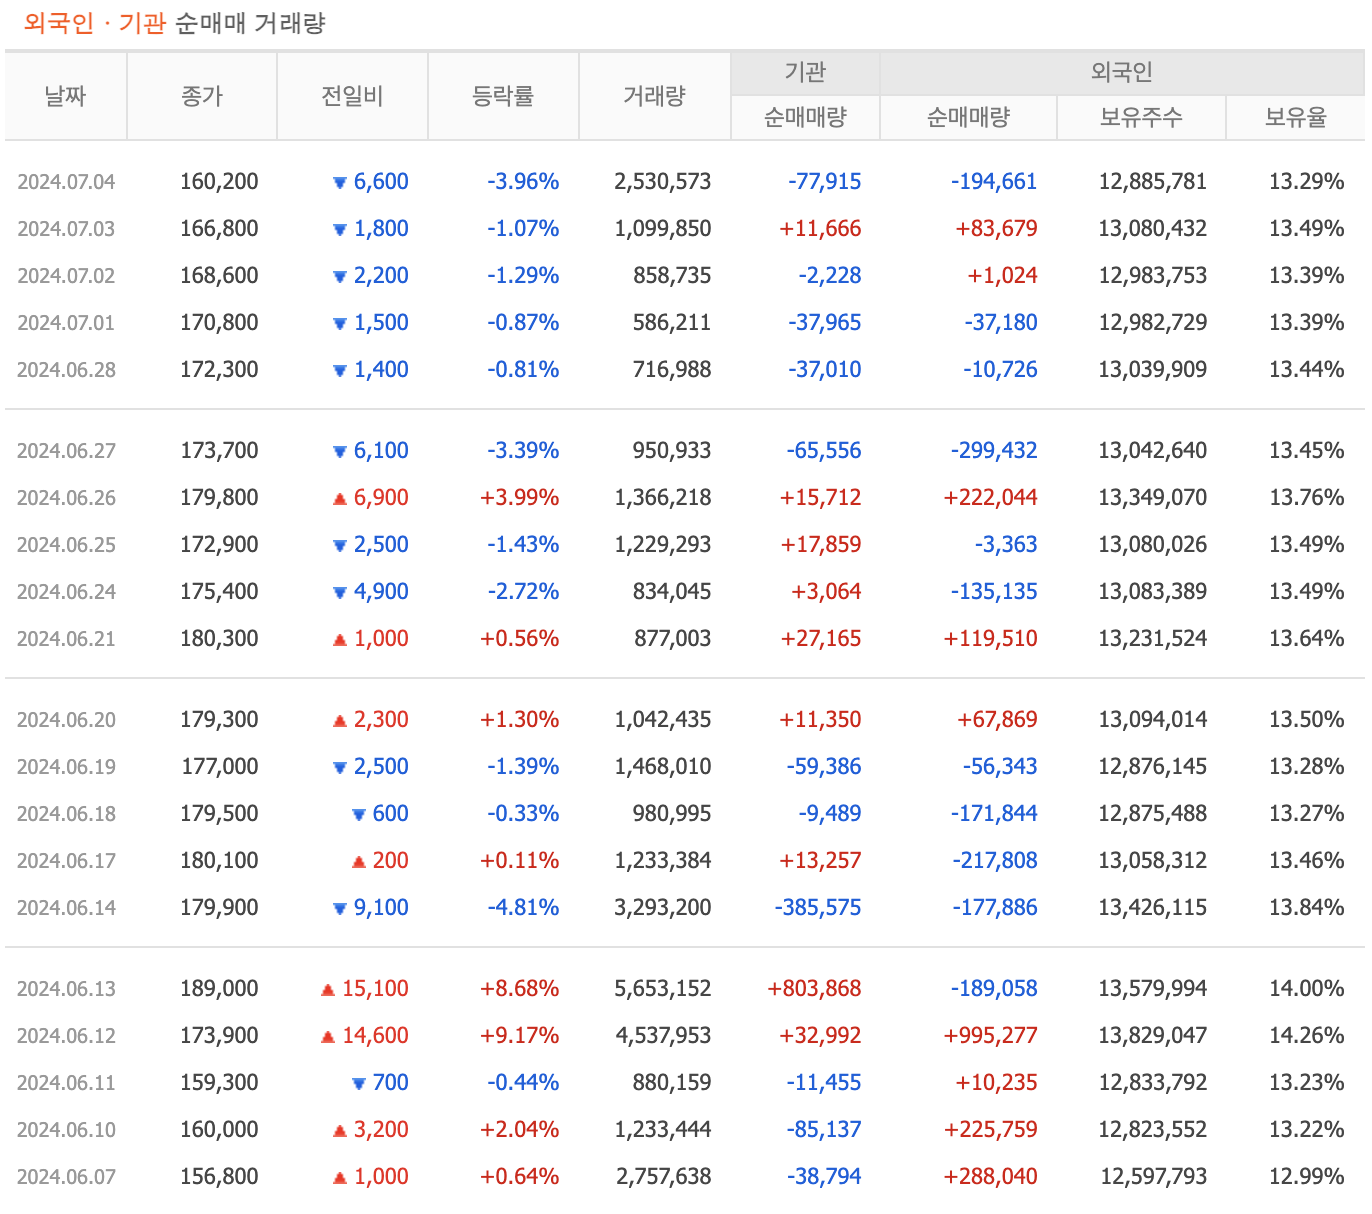Viewport: 1372px width, 1214px height.
Task: Select the closing price cell showing 160,200
Action: [x=219, y=182]
